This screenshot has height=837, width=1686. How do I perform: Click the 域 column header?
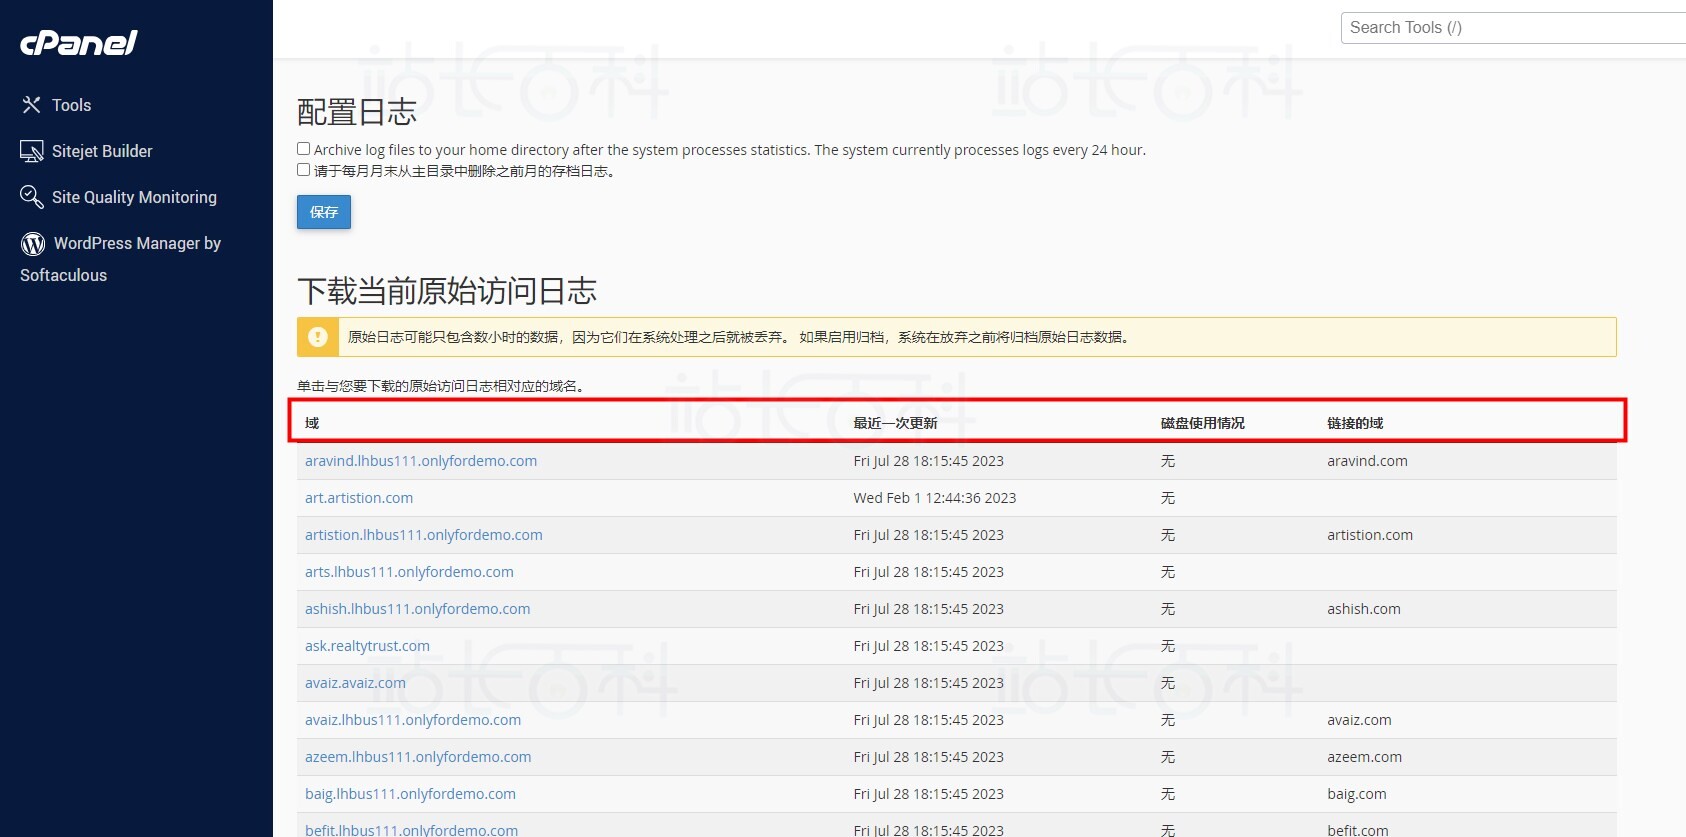pos(312,423)
